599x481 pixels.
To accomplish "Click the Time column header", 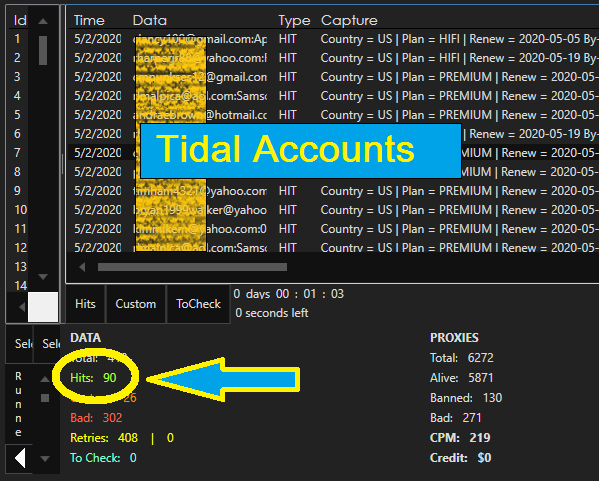I will [89, 20].
